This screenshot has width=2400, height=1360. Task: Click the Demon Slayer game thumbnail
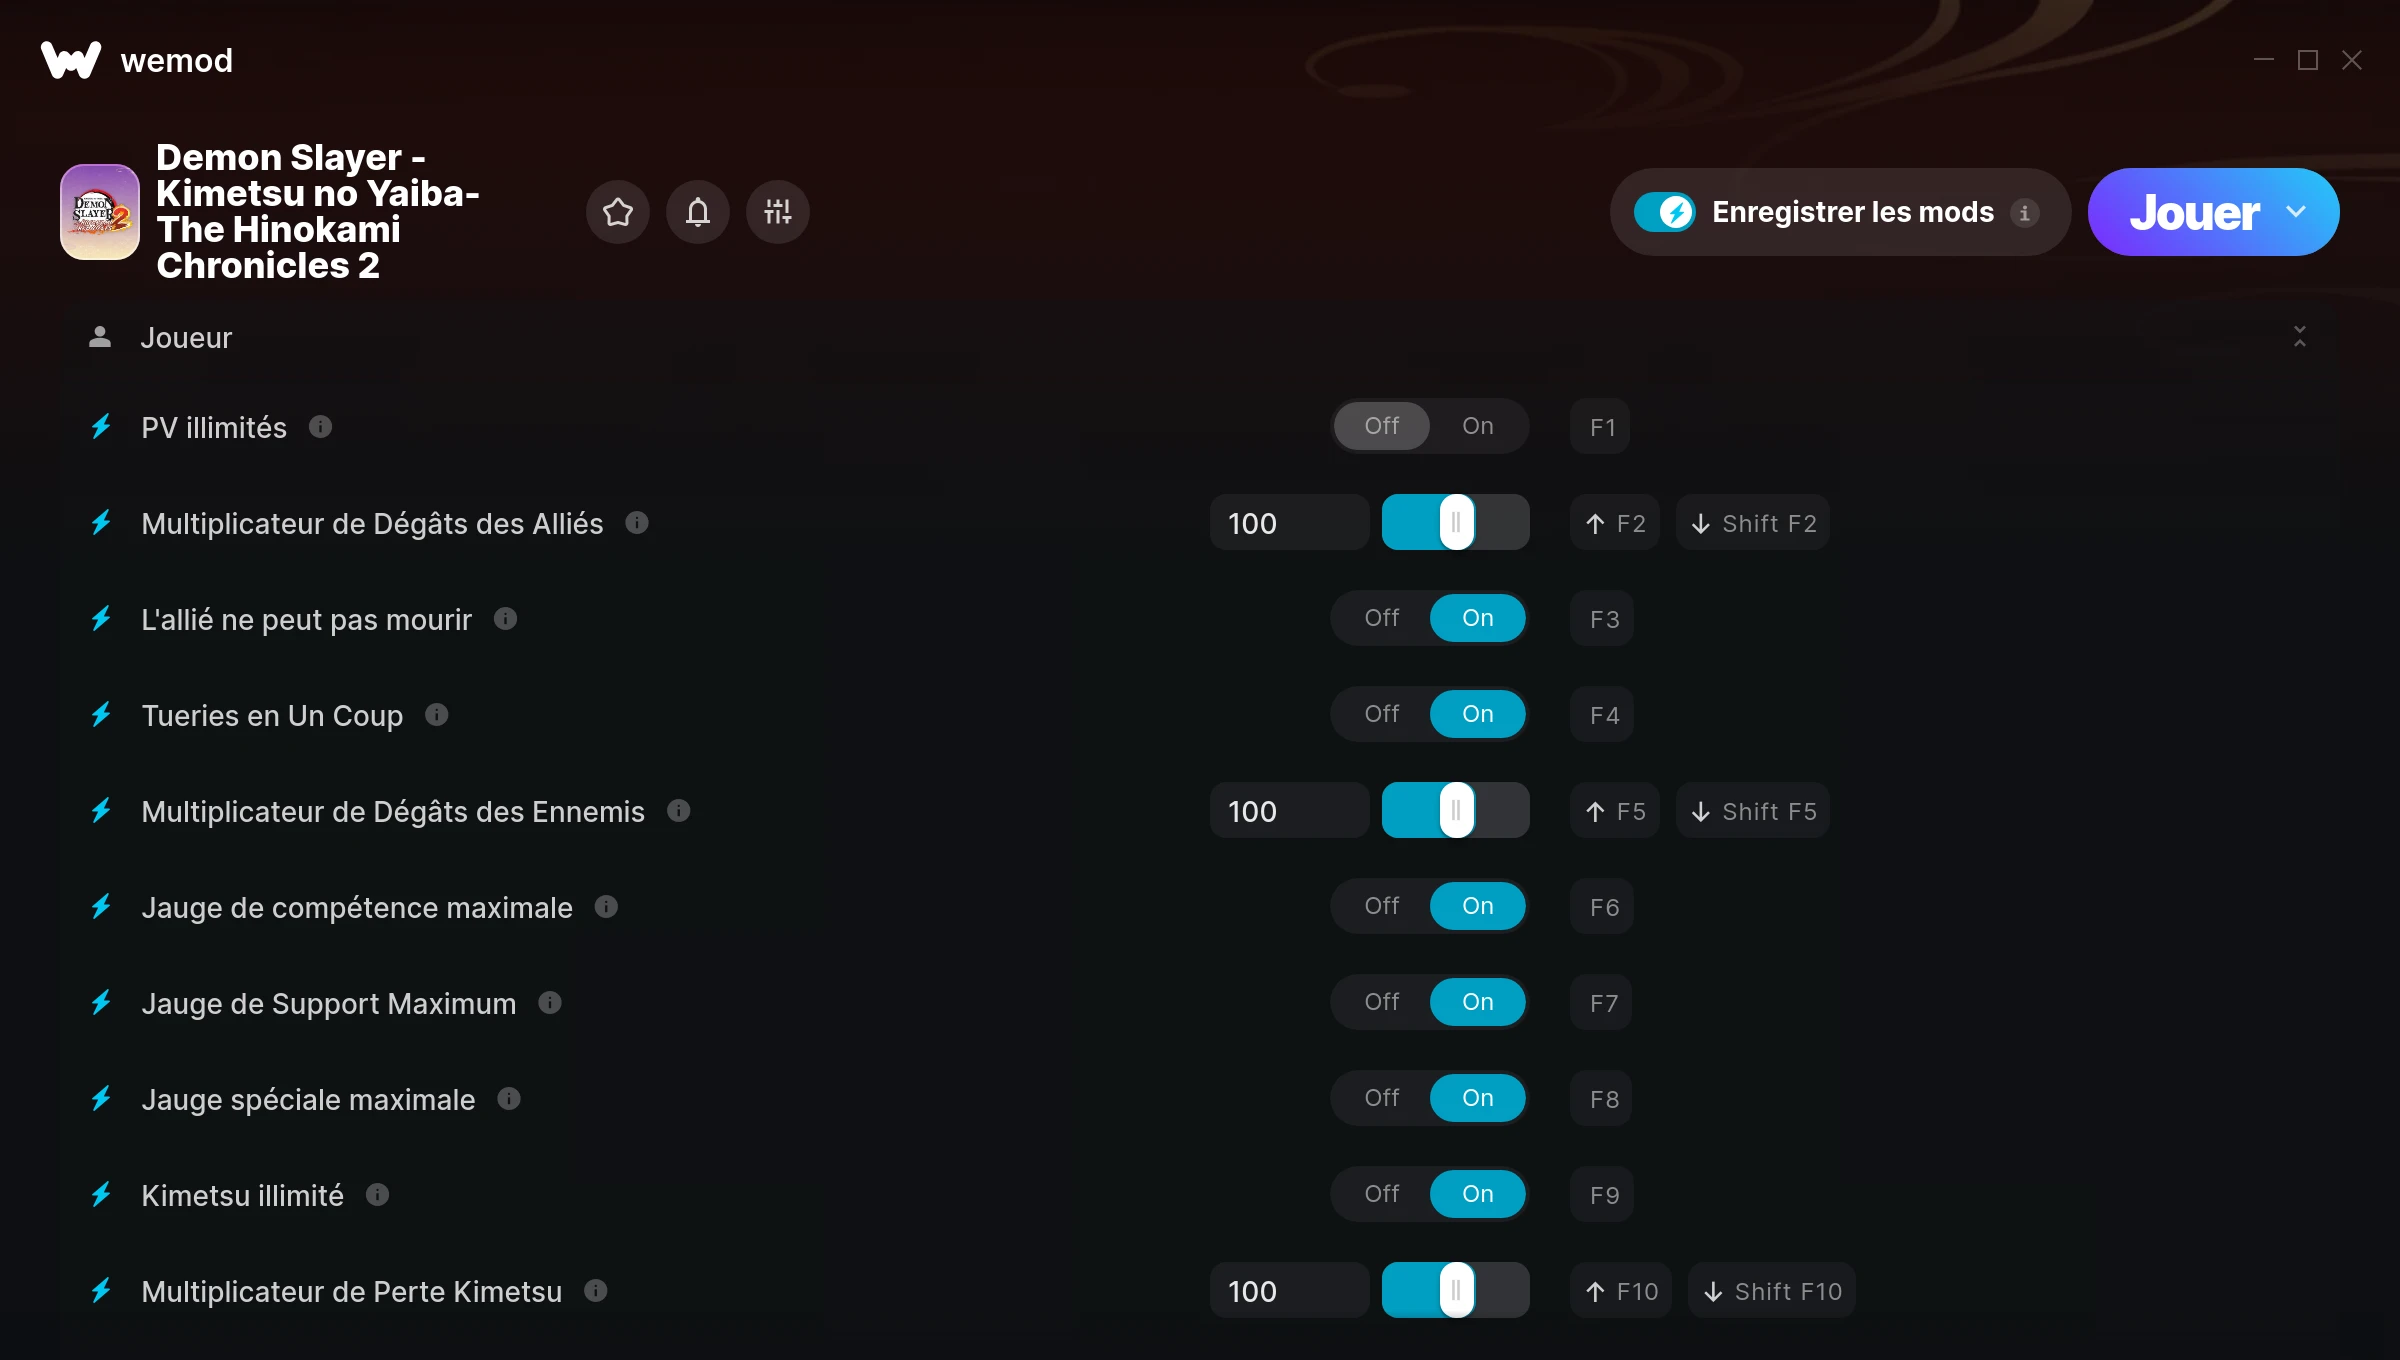100,212
